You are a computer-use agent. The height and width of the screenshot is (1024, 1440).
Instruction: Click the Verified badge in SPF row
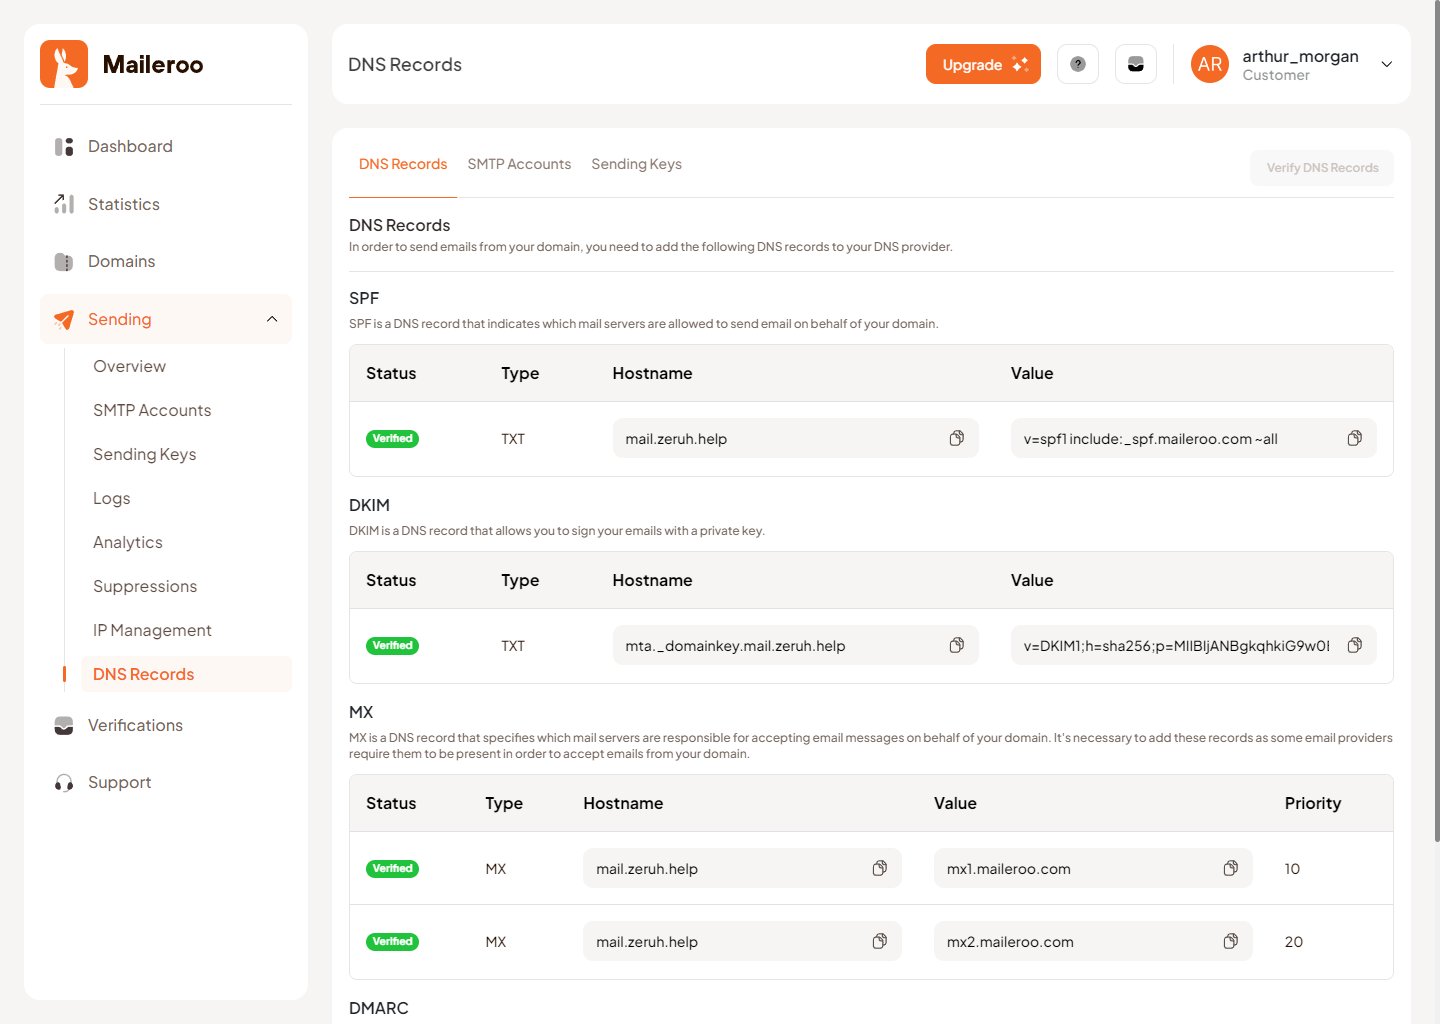pos(392,439)
